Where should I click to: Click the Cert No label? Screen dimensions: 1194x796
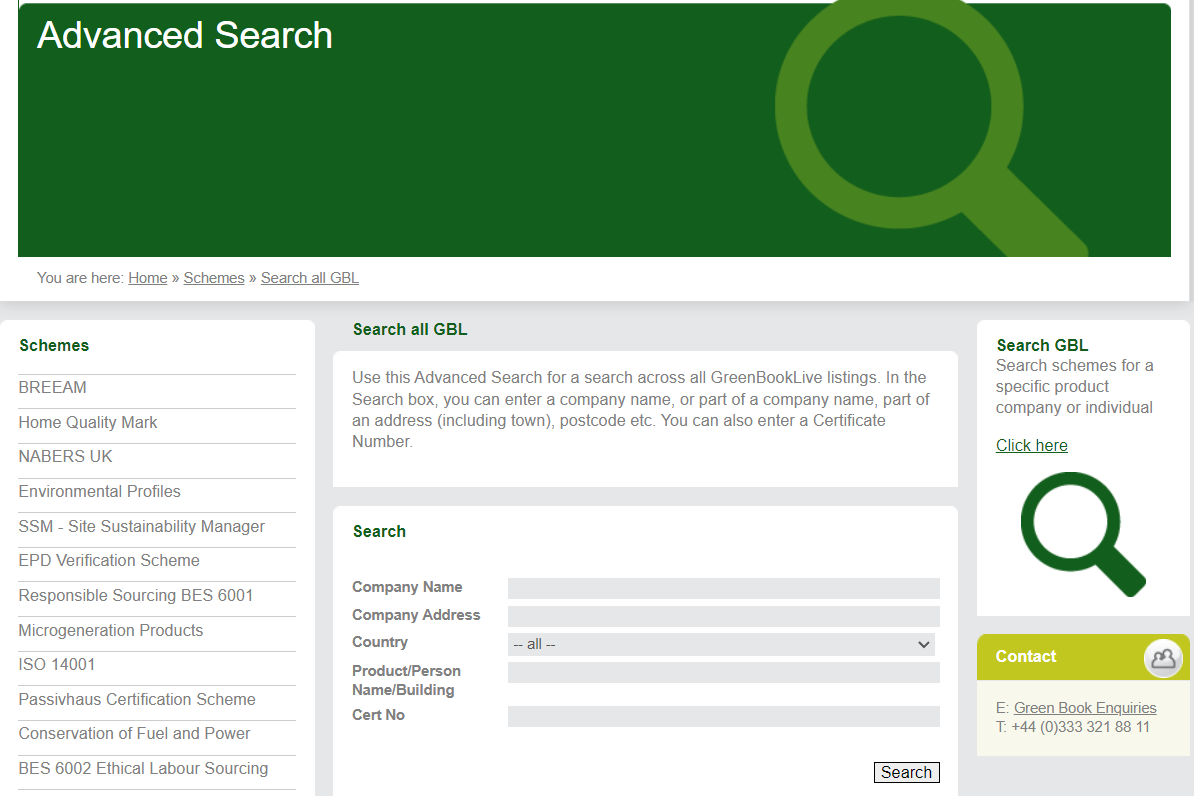point(378,715)
